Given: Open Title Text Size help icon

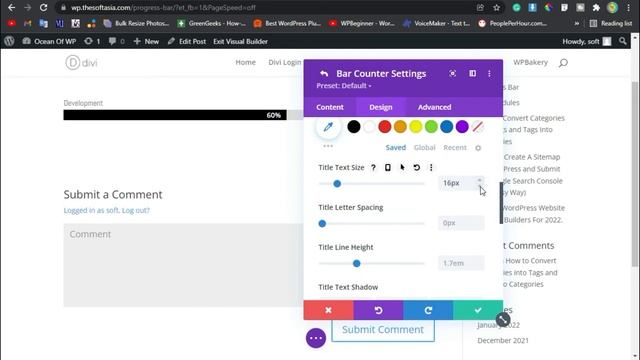Looking at the screenshot, I should coord(373,167).
